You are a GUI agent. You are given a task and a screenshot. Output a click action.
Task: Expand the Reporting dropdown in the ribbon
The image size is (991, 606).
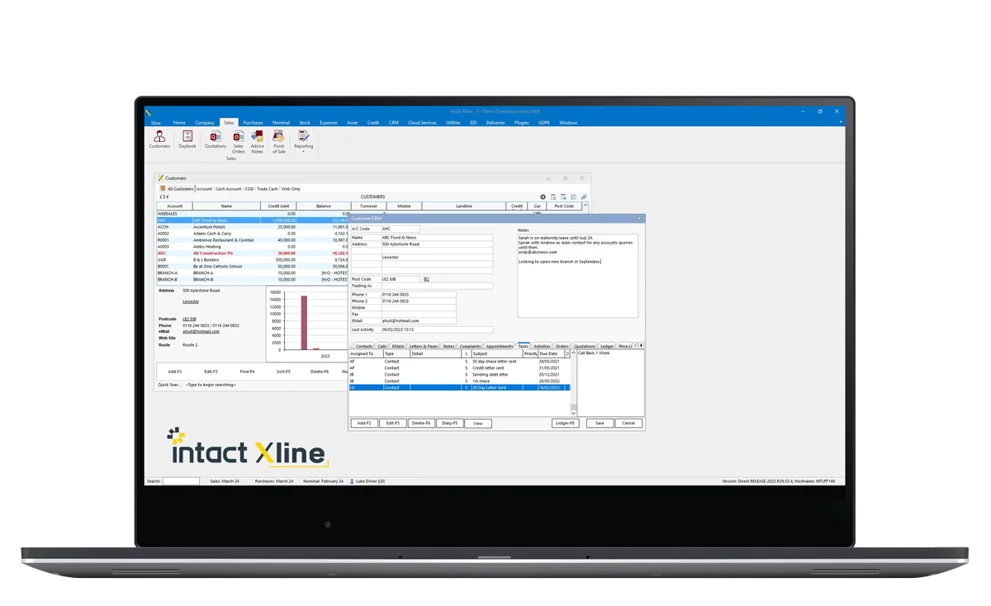click(303, 142)
